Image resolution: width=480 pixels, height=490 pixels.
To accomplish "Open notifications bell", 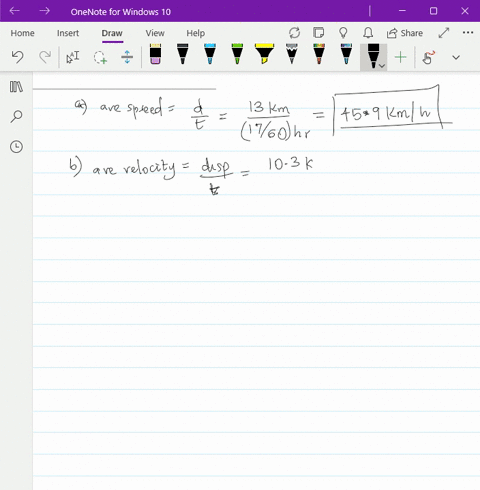I will [x=368, y=33].
